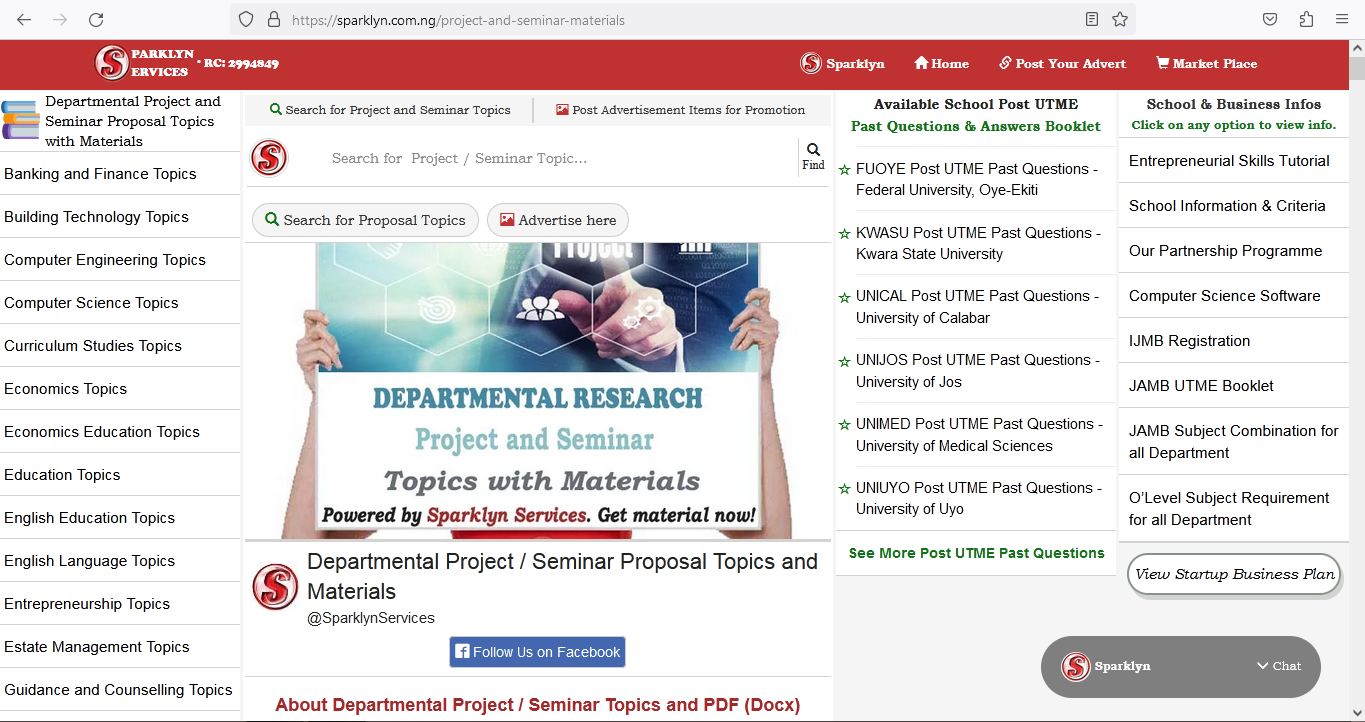Reload the page with the refresh icon
The image size is (1365, 722).
point(96,20)
